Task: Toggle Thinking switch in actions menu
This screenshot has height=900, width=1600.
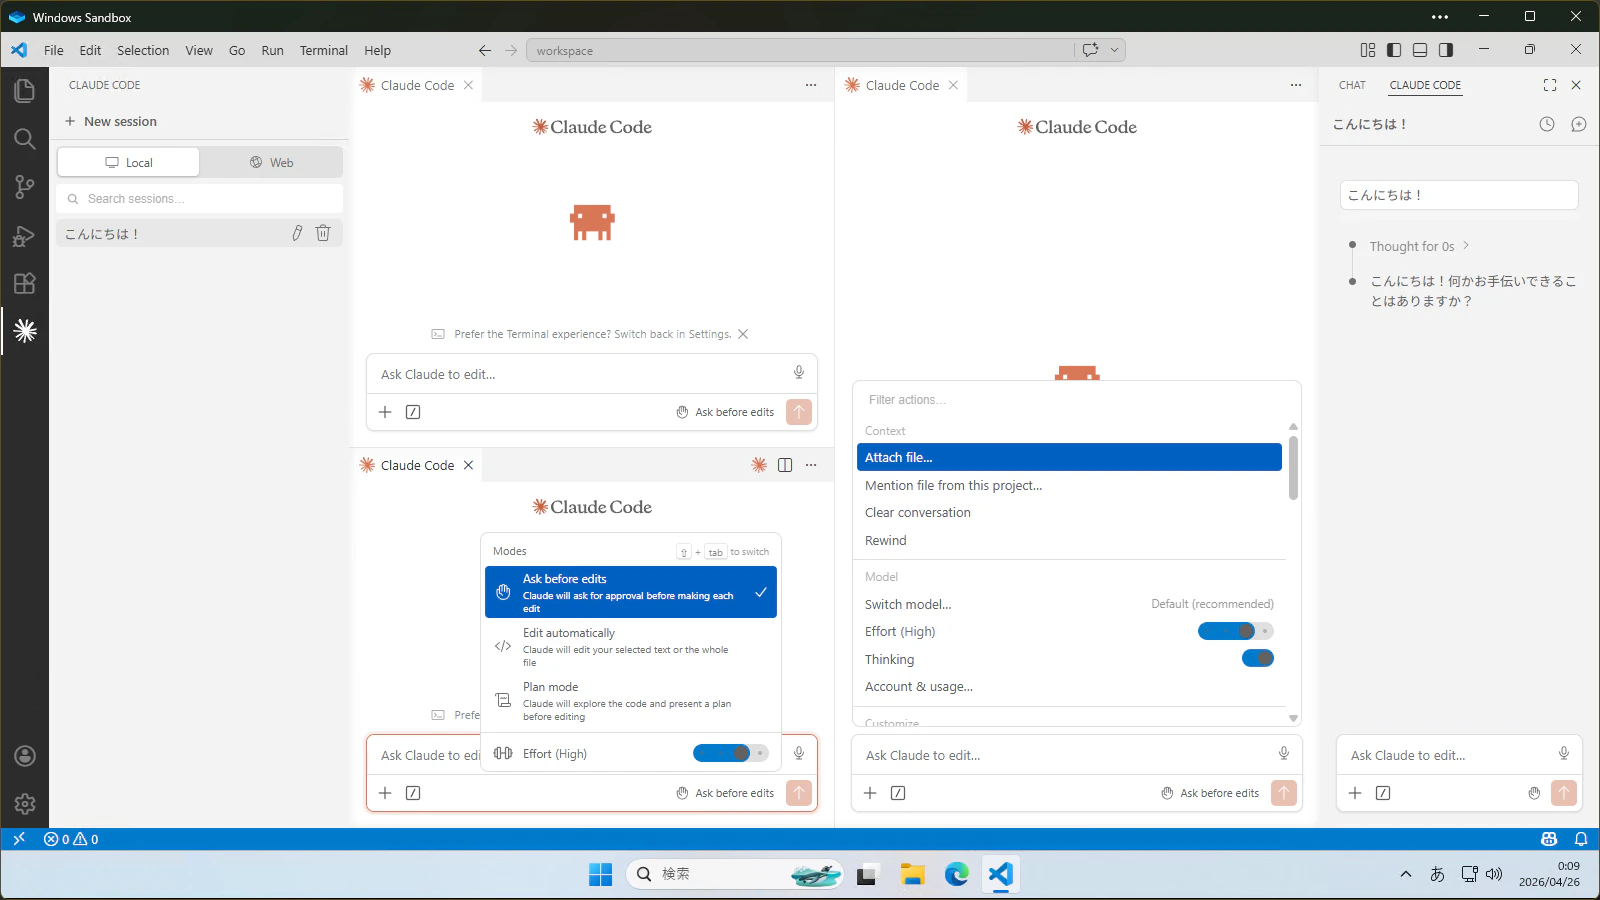Action: [1258, 658]
